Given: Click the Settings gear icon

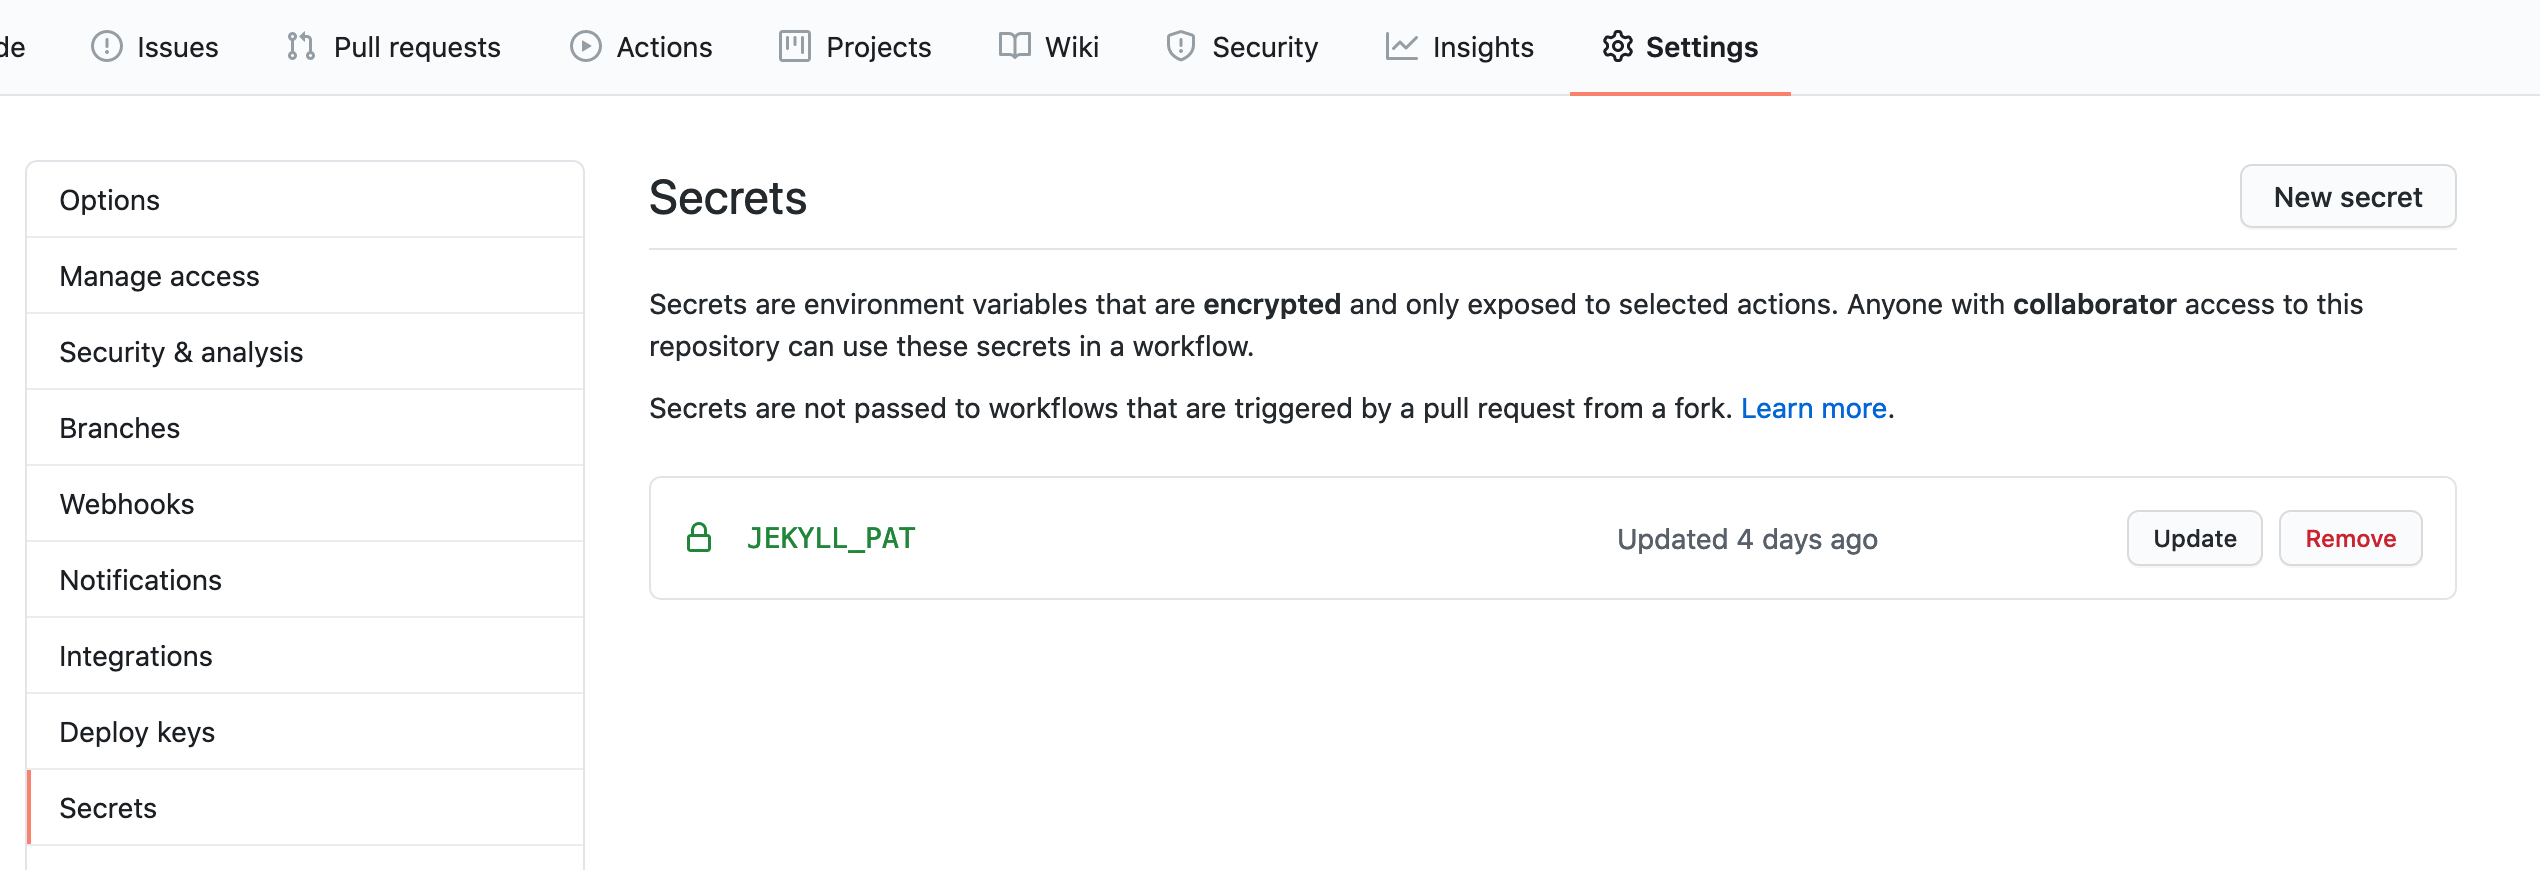Looking at the screenshot, I should pos(1617,47).
